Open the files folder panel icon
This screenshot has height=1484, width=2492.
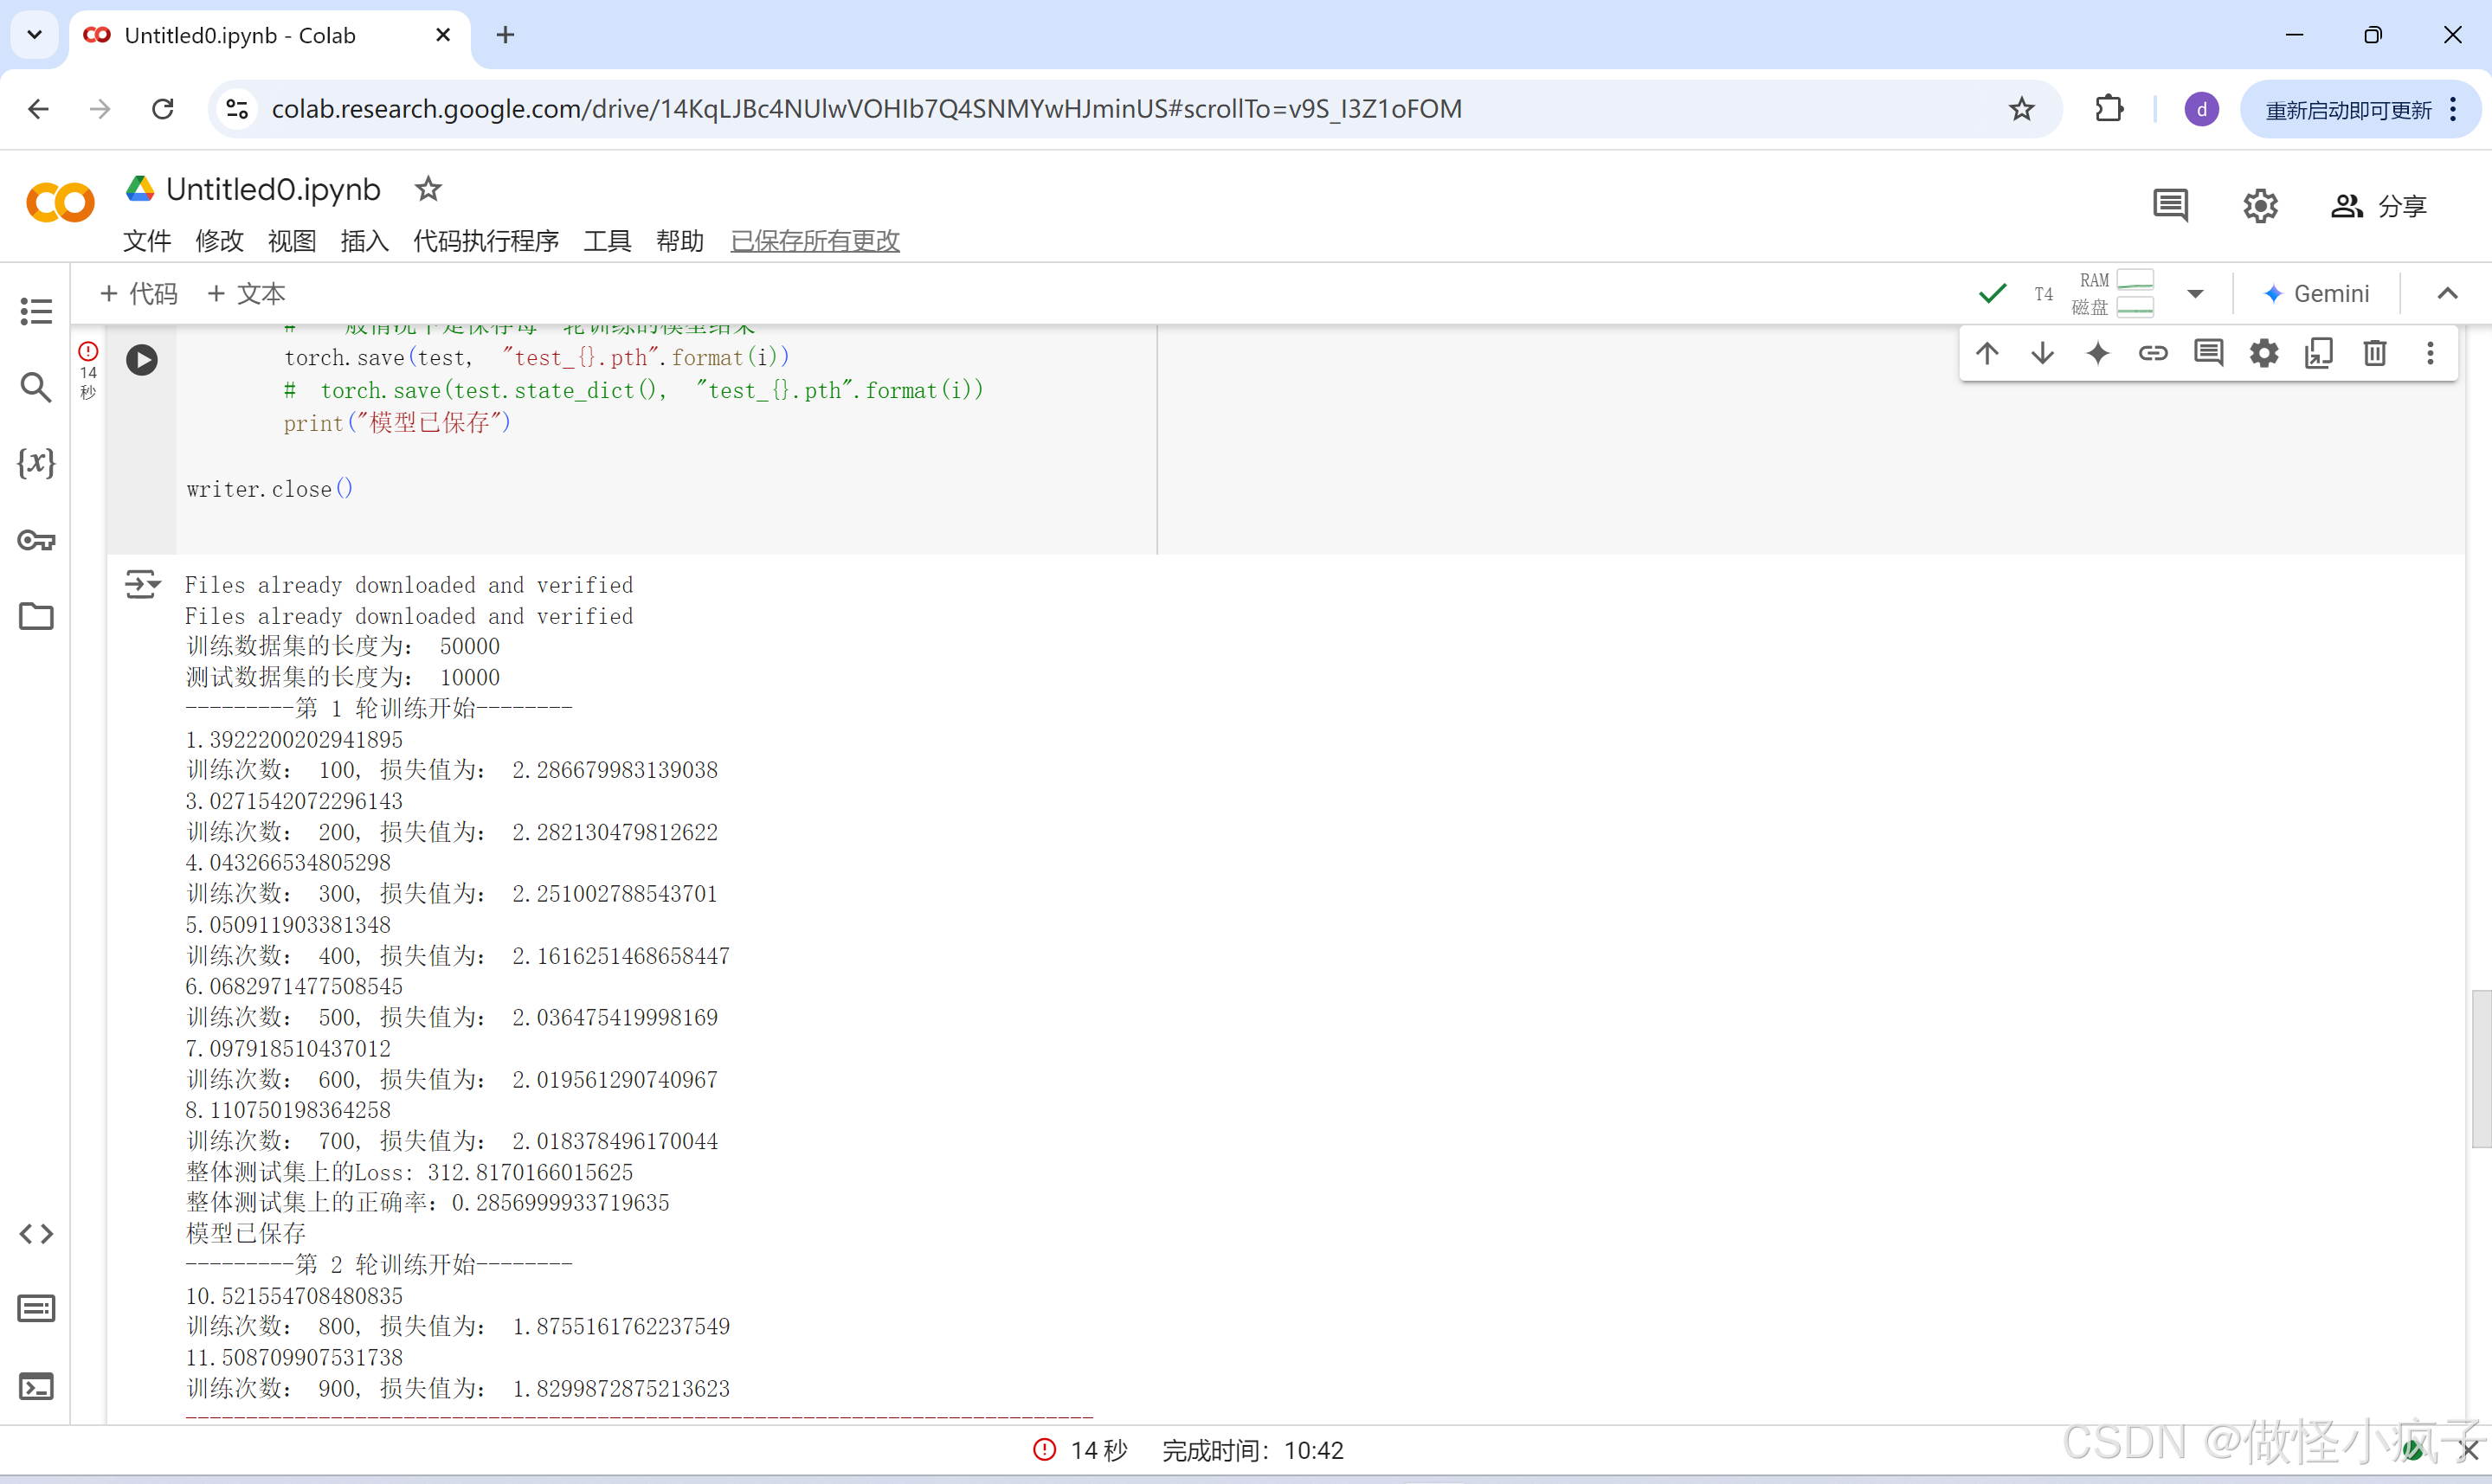36,616
